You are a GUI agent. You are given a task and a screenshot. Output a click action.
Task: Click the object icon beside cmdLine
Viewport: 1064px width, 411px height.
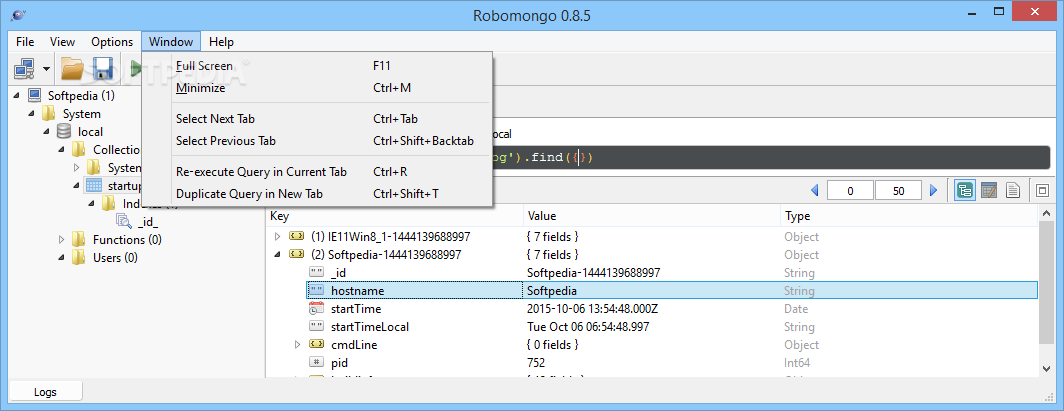317,345
